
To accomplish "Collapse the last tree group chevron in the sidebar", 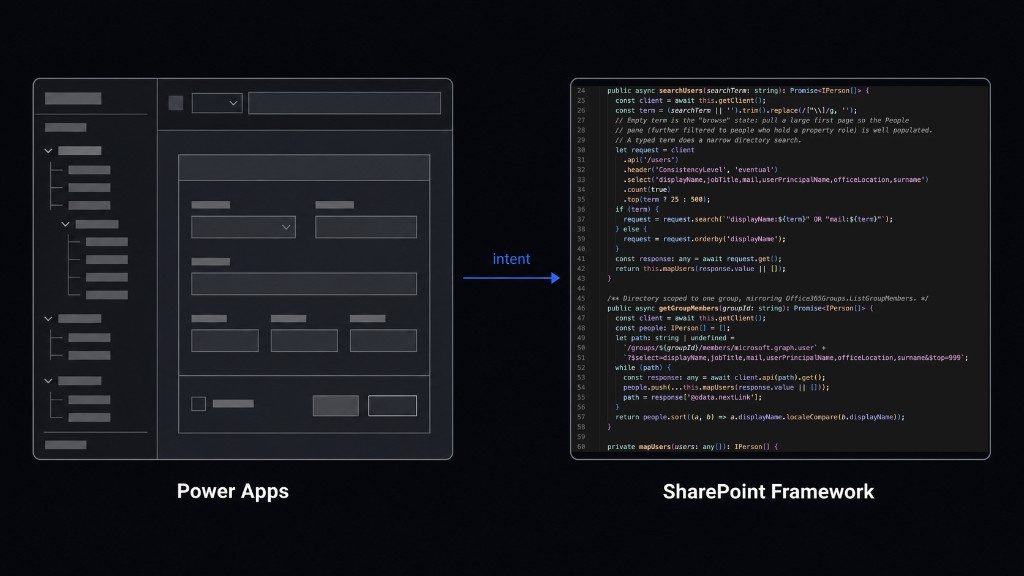I will 48,381.
